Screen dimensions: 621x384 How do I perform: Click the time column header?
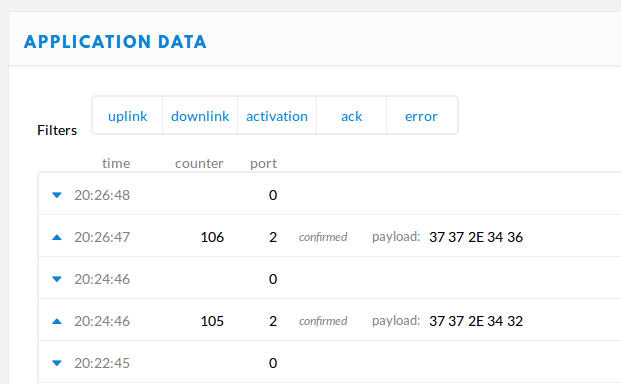pos(116,163)
